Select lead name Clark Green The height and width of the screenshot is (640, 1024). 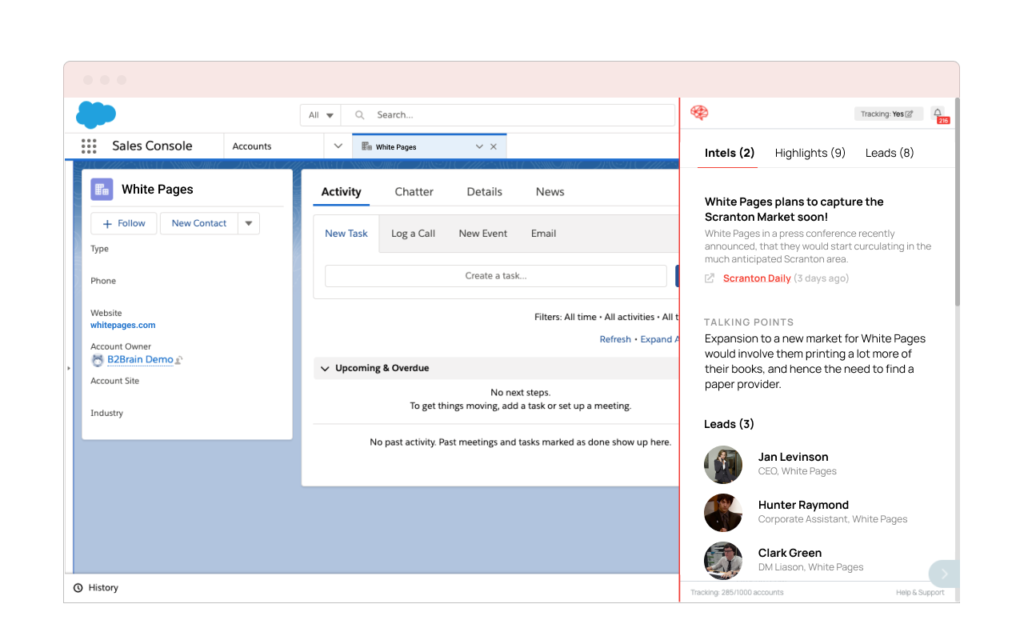[790, 553]
